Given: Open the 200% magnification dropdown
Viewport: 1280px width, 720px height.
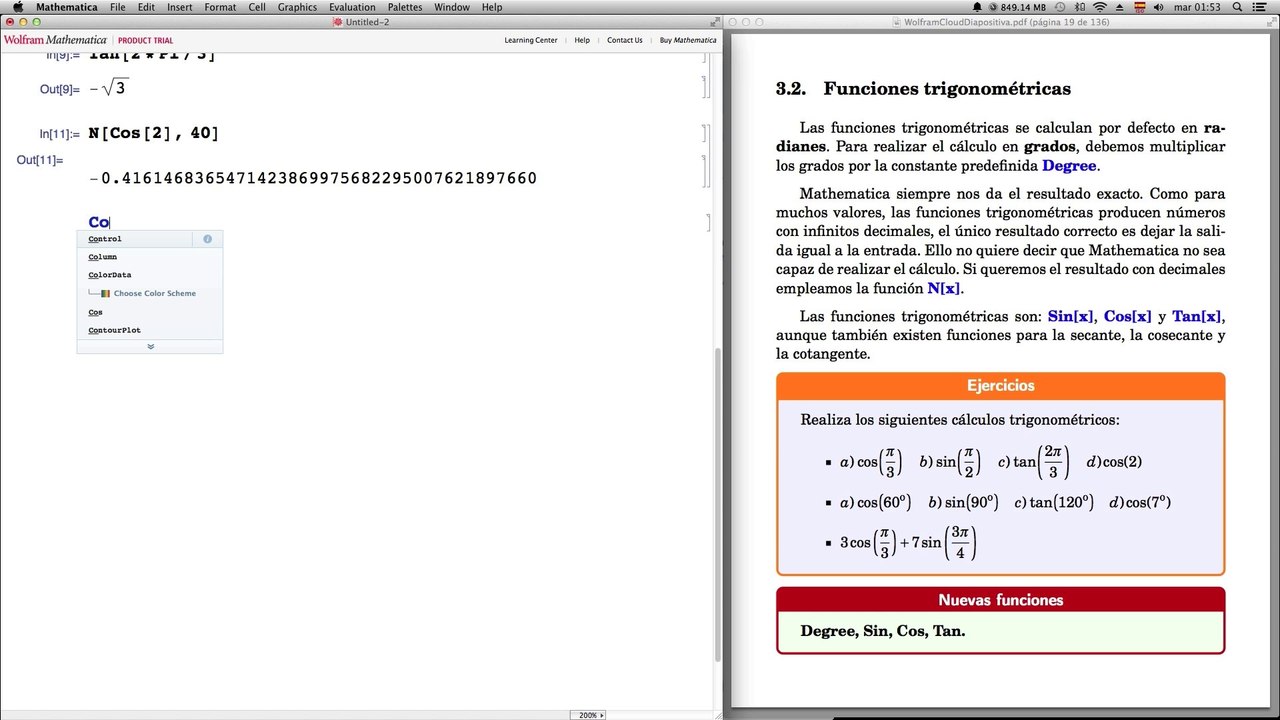Looking at the screenshot, I should (588, 715).
